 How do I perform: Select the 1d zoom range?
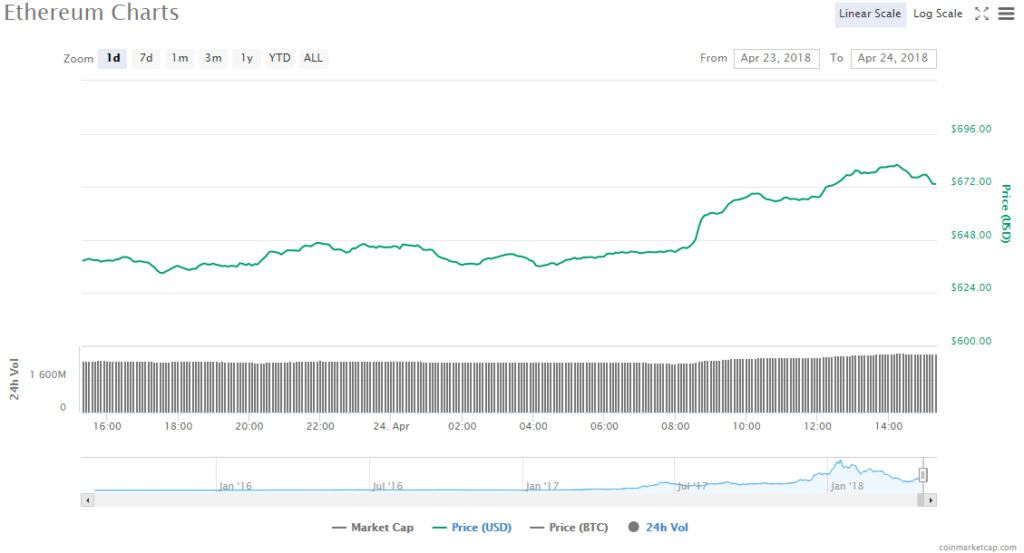pyautogui.click(x=113, y=58)
